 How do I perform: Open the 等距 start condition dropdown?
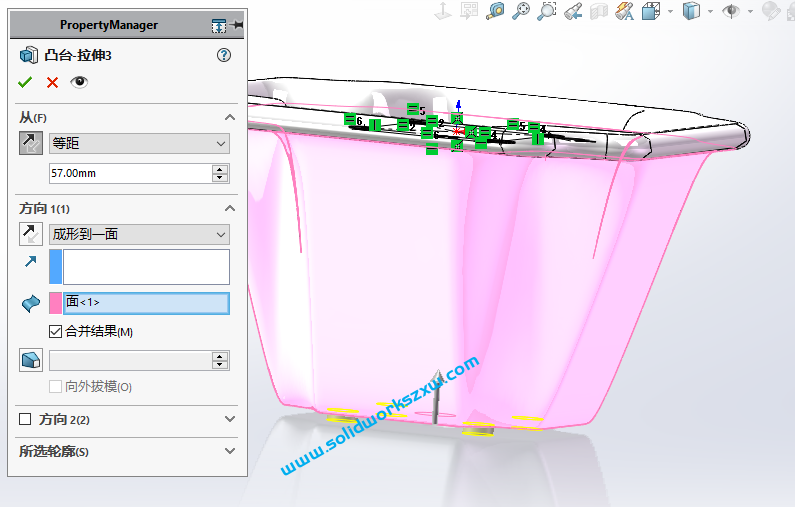[x=139, y=144]
